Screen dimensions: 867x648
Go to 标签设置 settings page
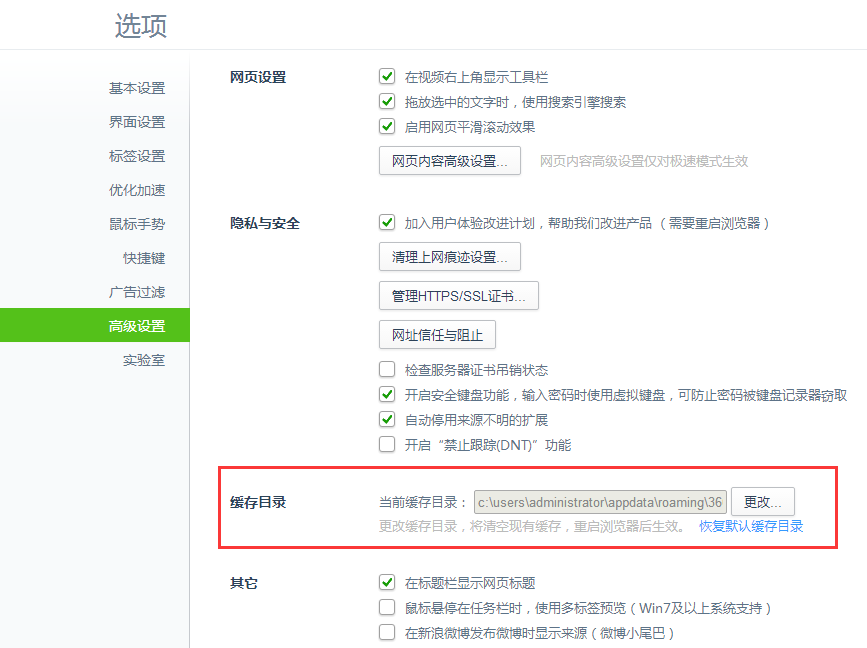pyautogui.click(x=136, y=156)
